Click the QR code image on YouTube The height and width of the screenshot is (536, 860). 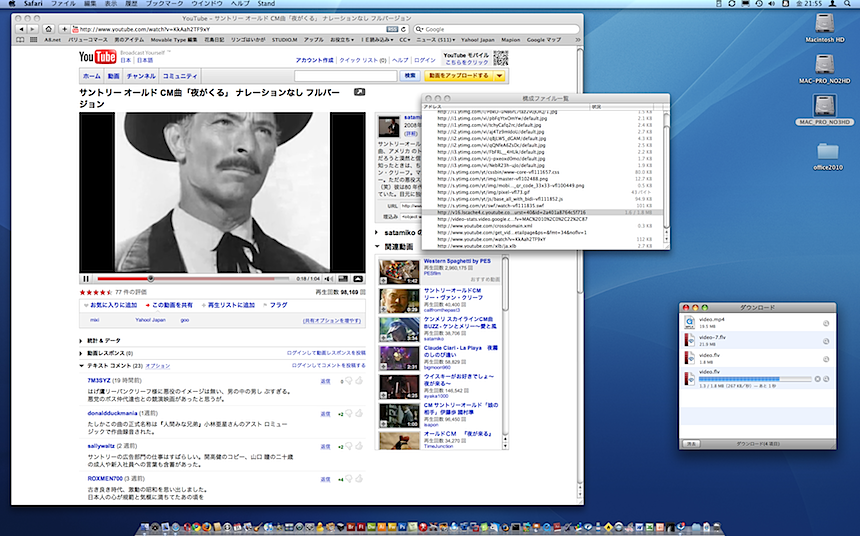[x=500, y=58]
